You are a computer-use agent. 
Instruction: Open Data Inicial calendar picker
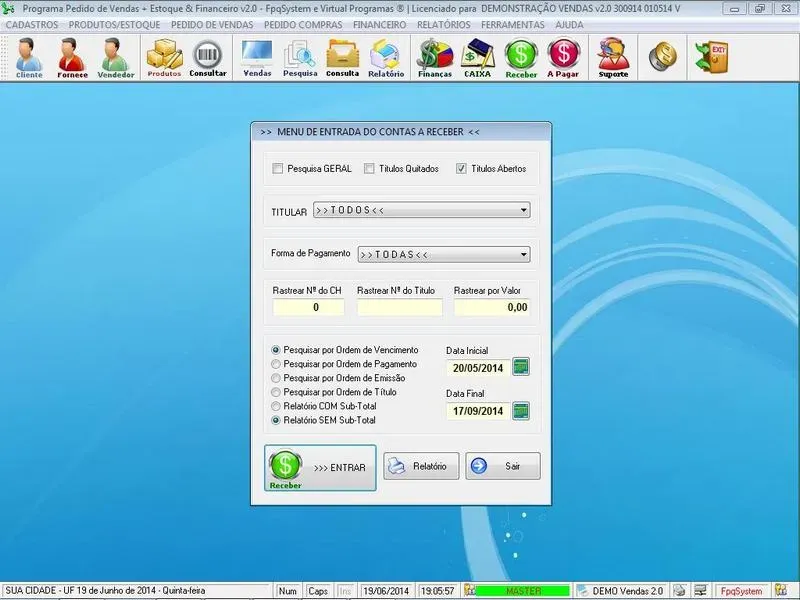click(520, 367)
